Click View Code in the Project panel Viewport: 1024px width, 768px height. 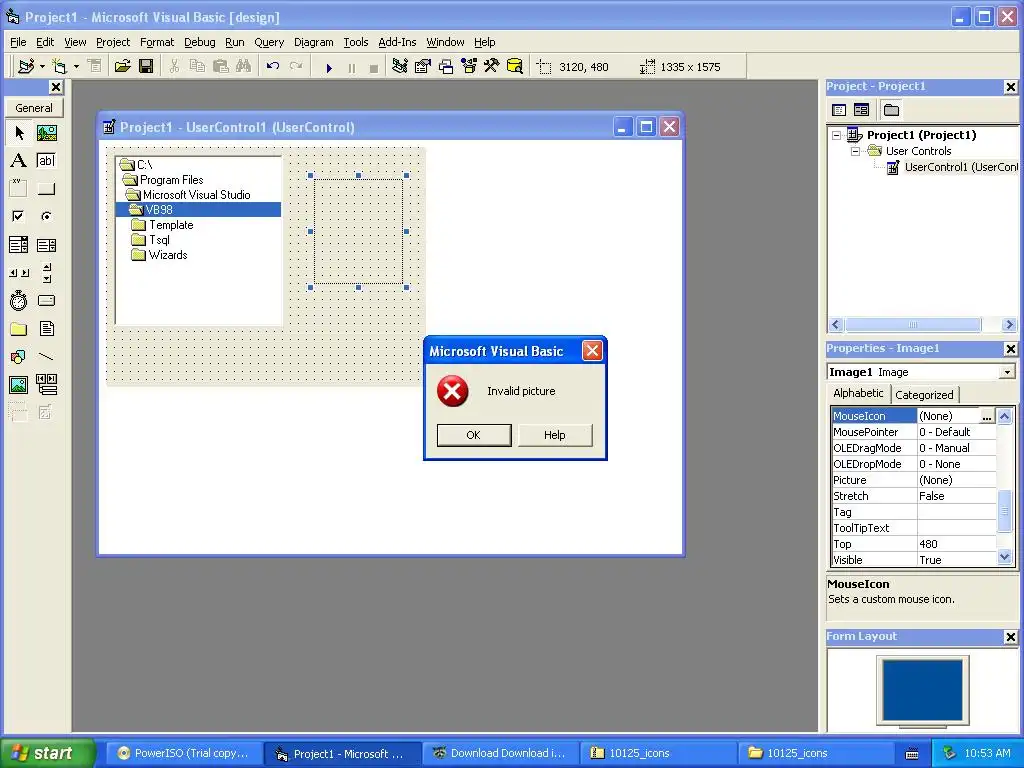click(x=839, y=110)
